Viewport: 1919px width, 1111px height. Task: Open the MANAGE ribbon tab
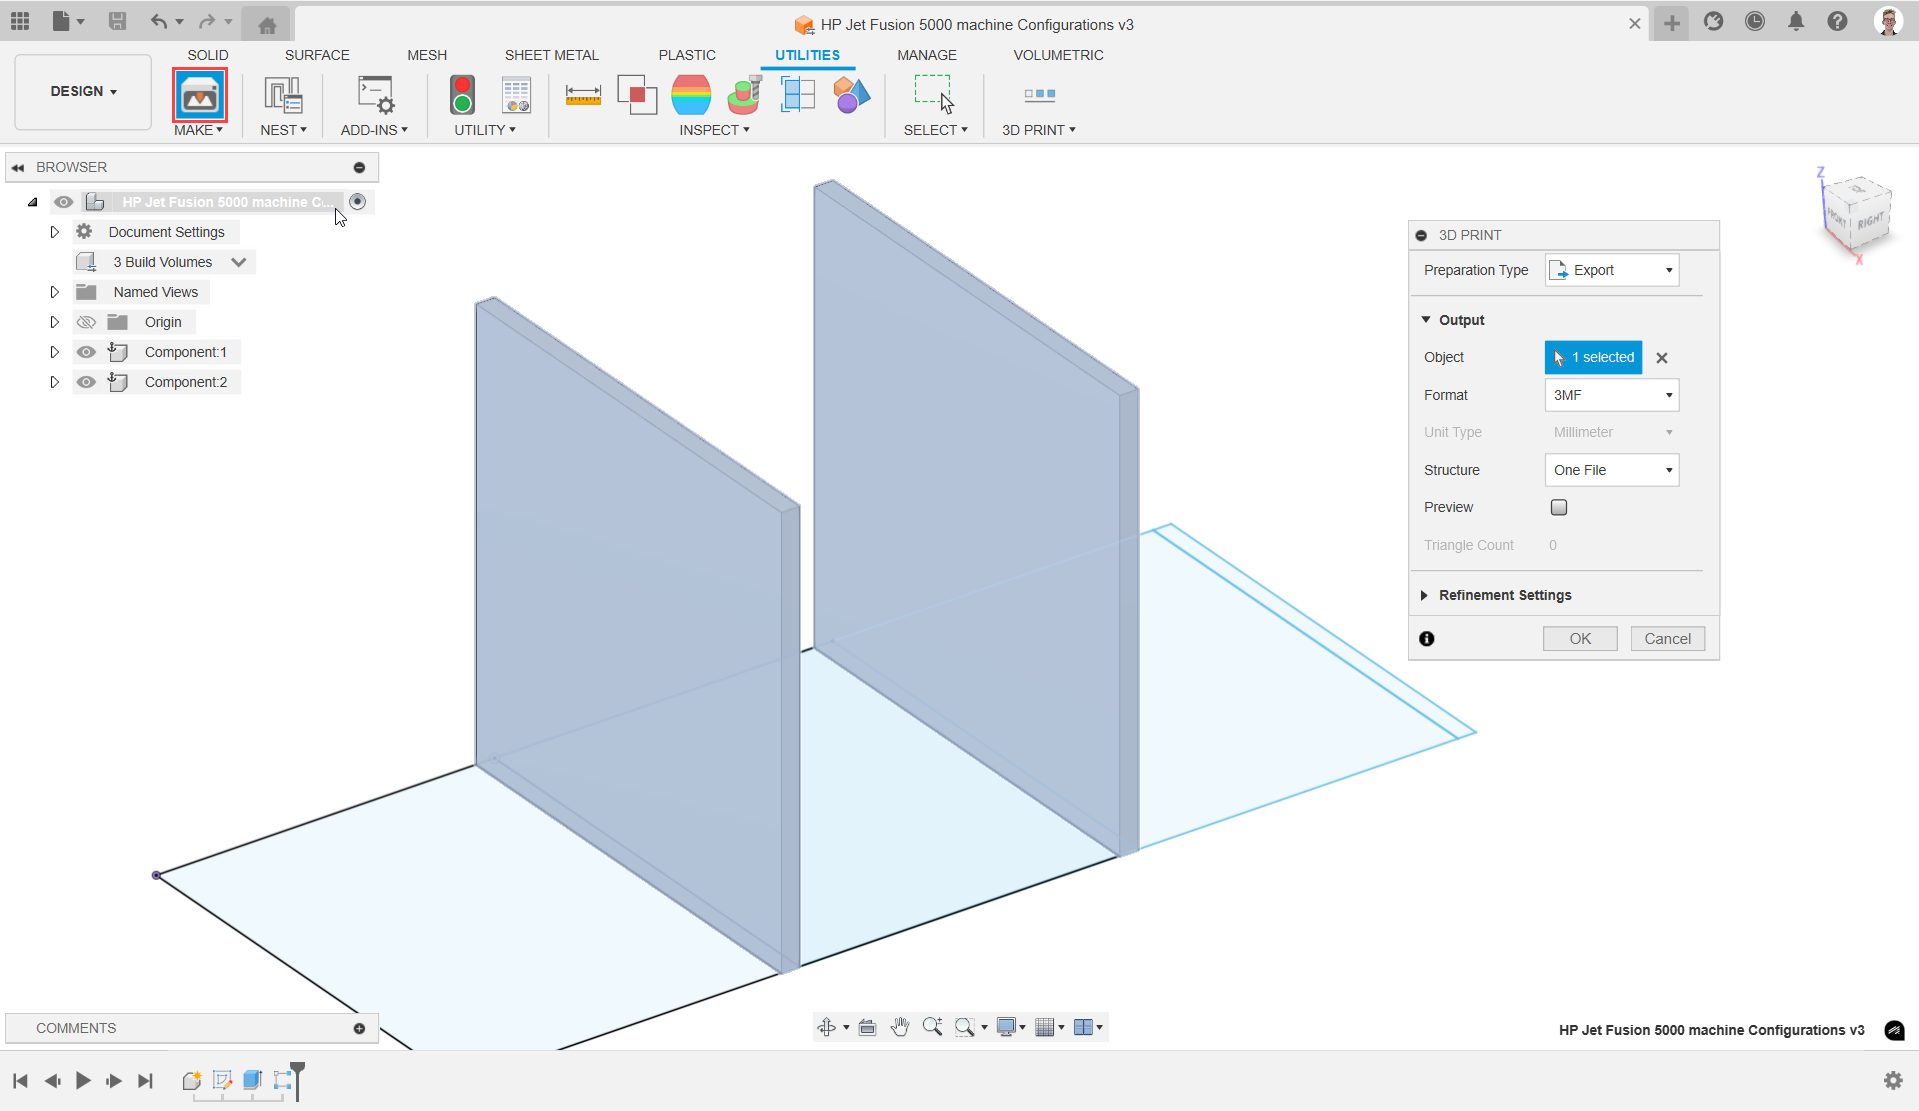click(926, 55)
